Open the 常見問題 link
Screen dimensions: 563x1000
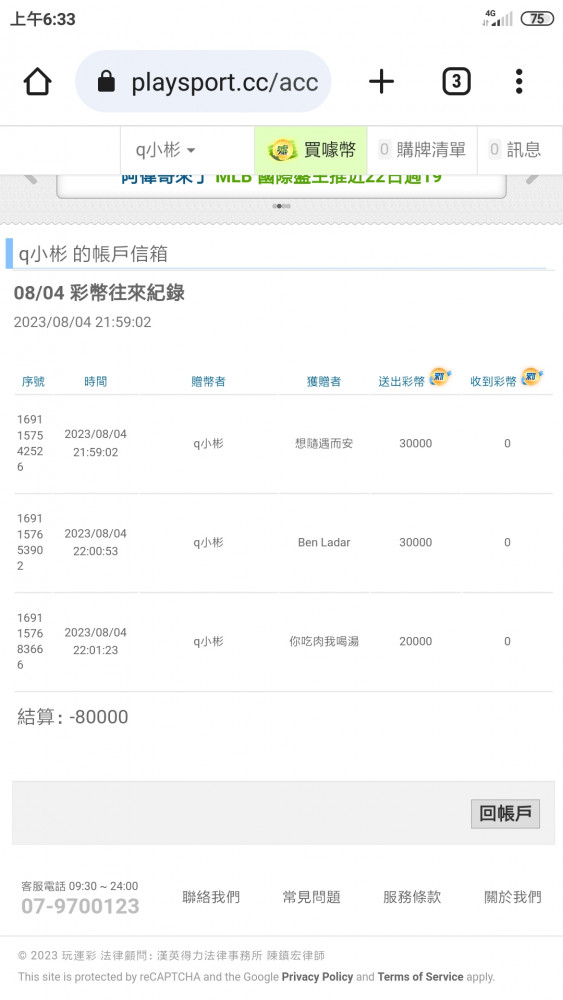click(311, 897)
